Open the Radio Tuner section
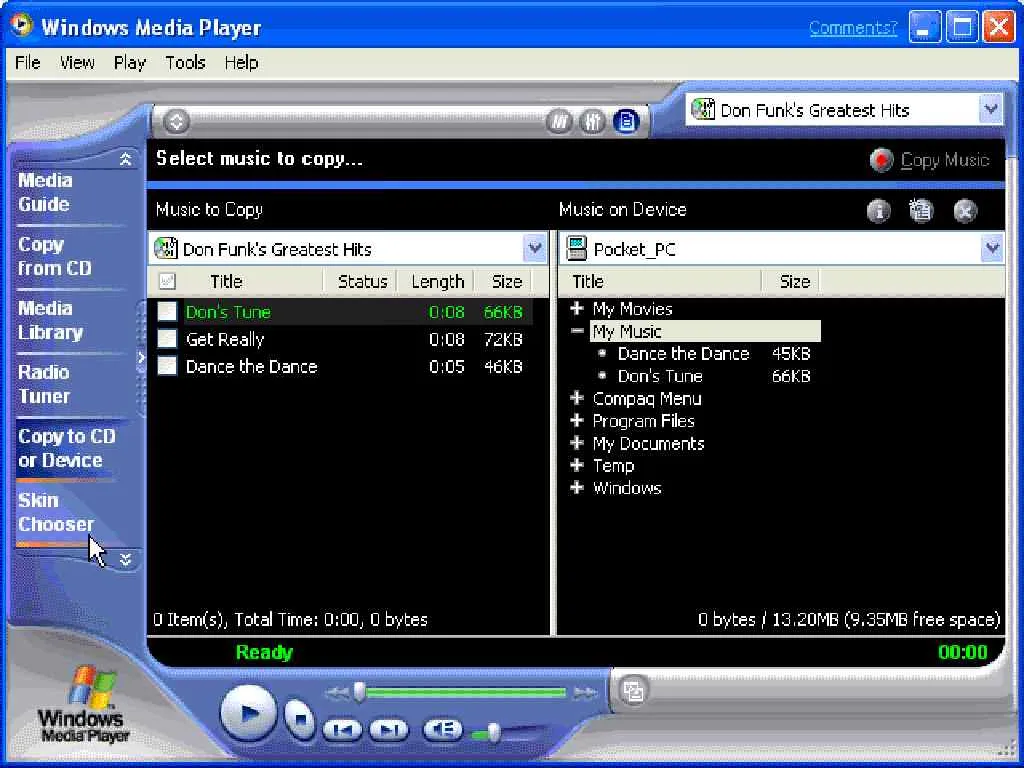 pos(44,384)
